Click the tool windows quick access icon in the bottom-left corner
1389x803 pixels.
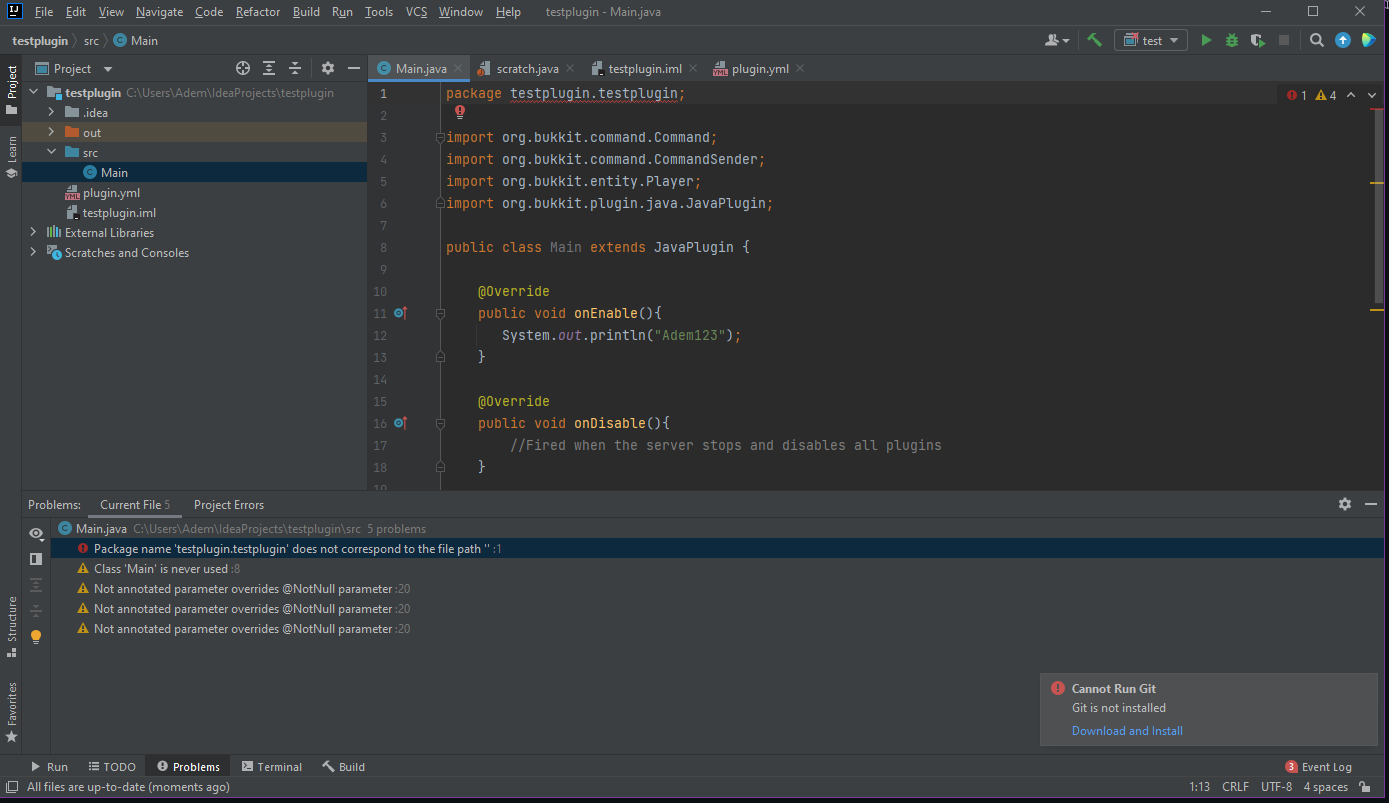coord(11,786)
